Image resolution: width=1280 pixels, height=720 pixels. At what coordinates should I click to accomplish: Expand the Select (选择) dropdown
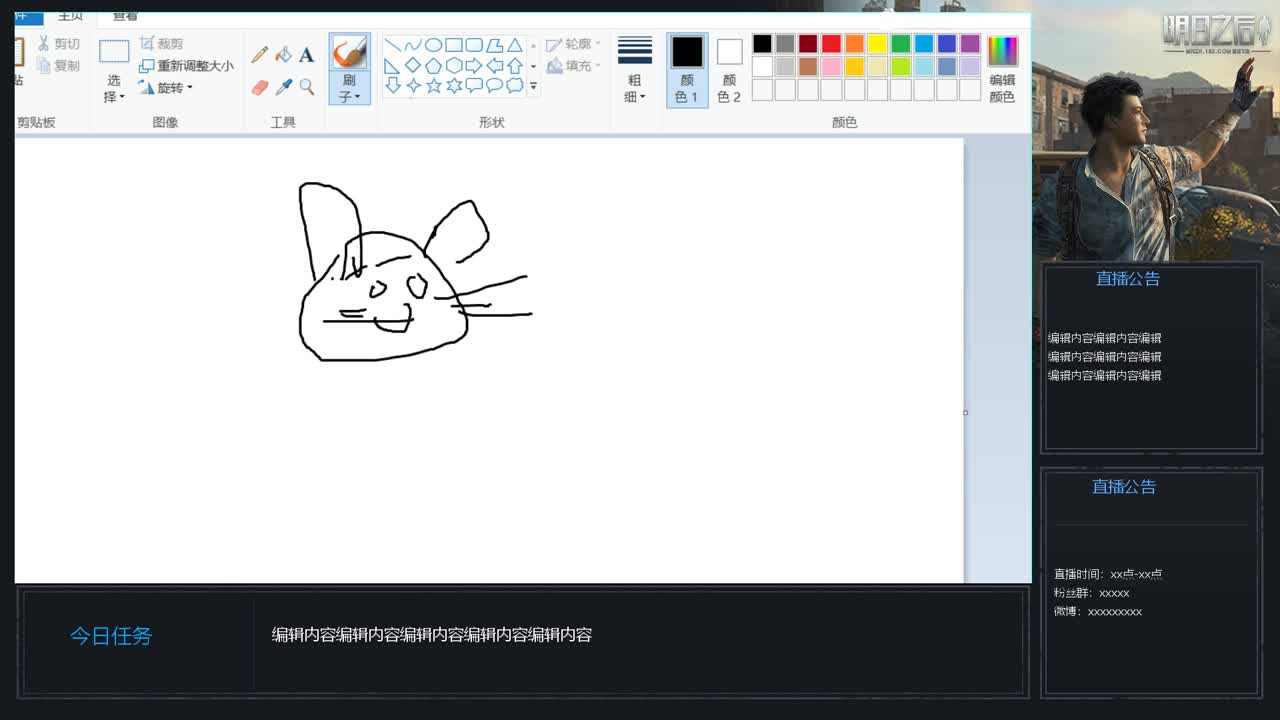114,89
